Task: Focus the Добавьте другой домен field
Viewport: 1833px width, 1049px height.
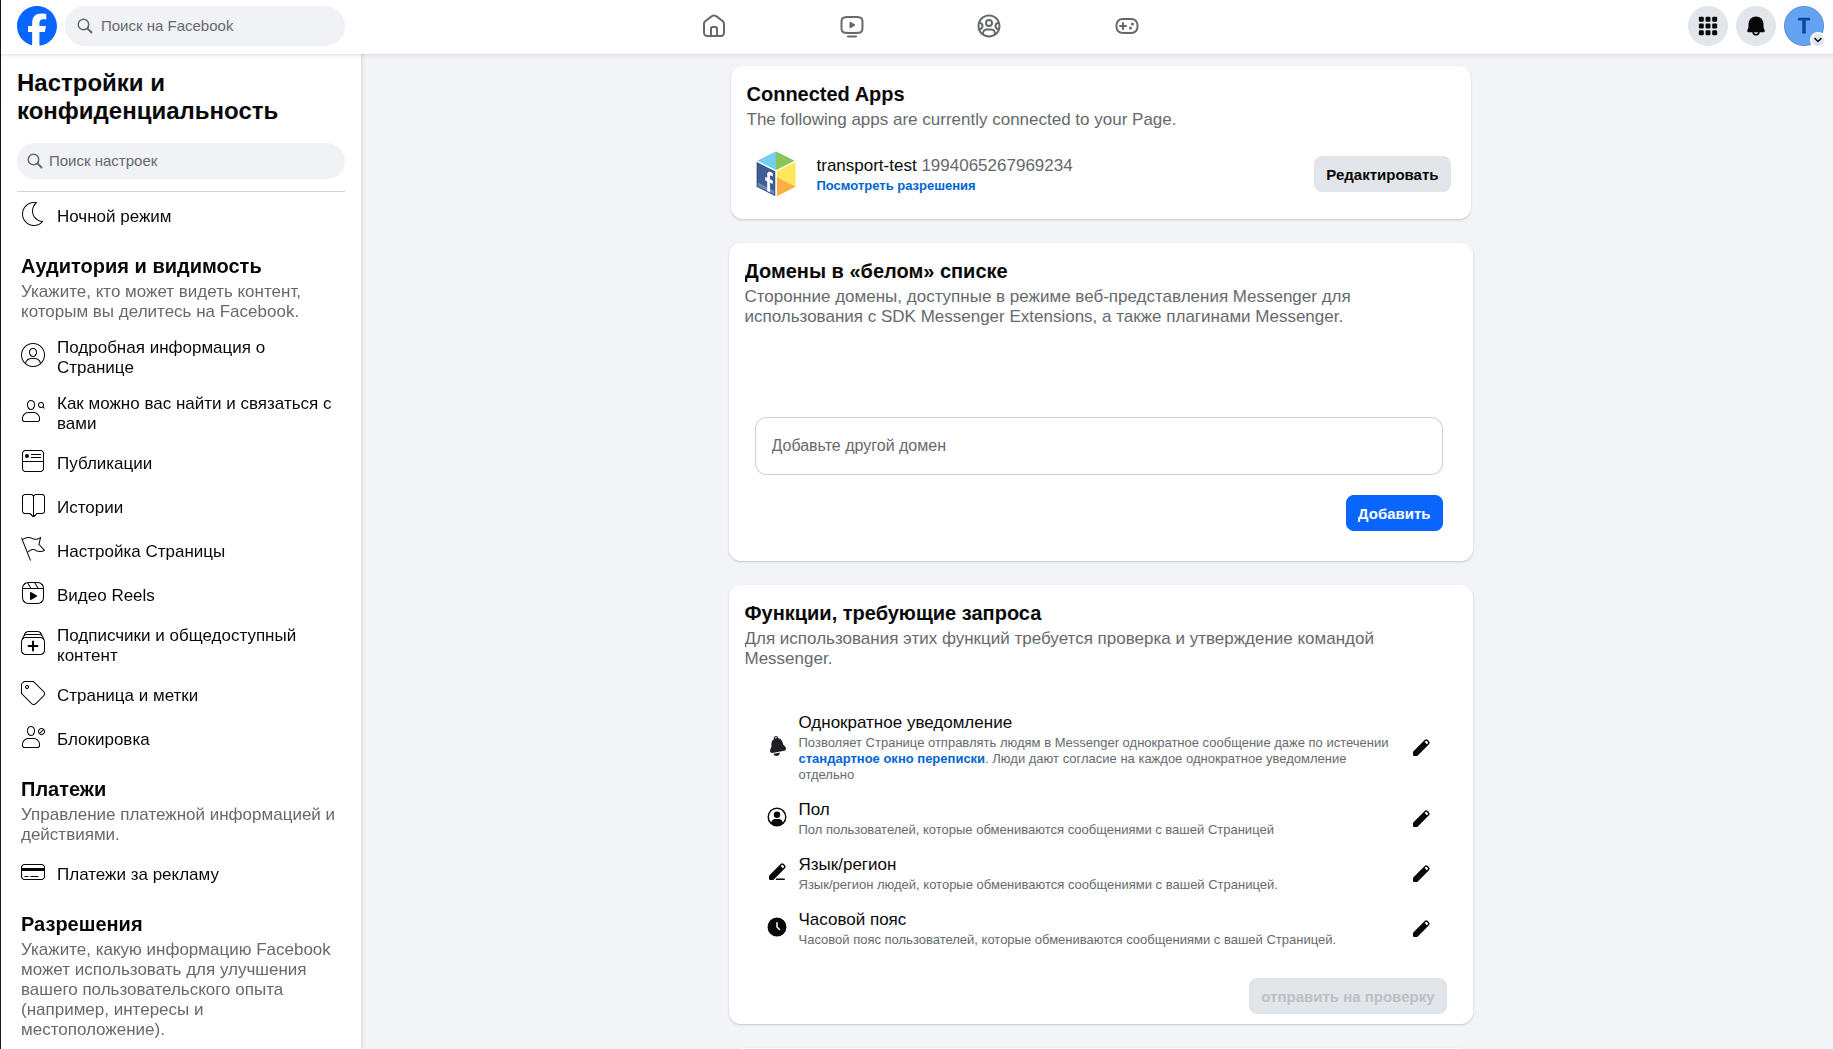Action: pyautogui.click(x=1098, y=446)
